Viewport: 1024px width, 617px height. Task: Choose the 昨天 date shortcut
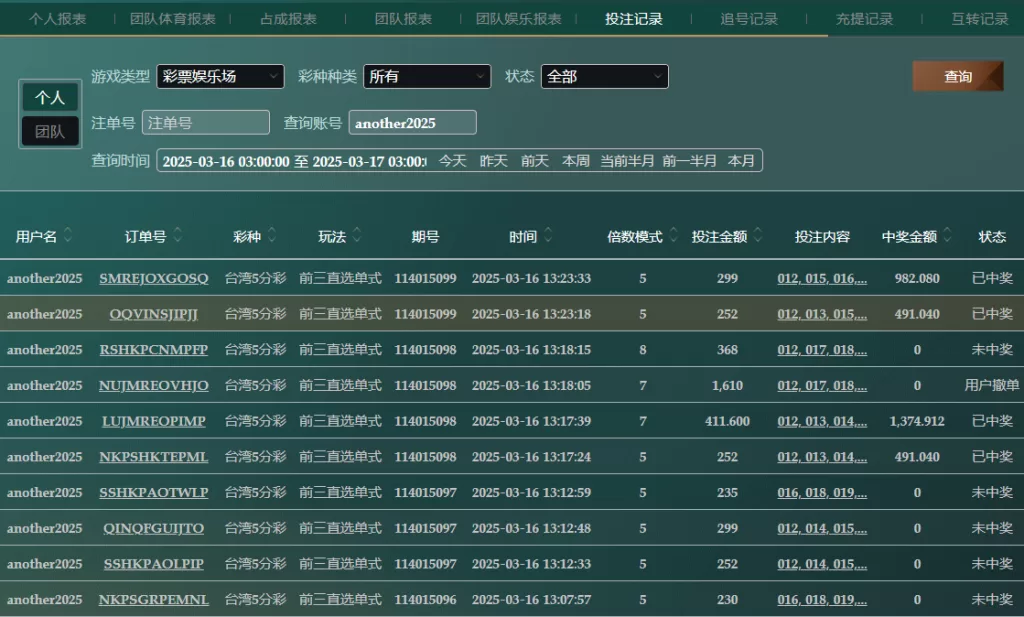(493, 161)
